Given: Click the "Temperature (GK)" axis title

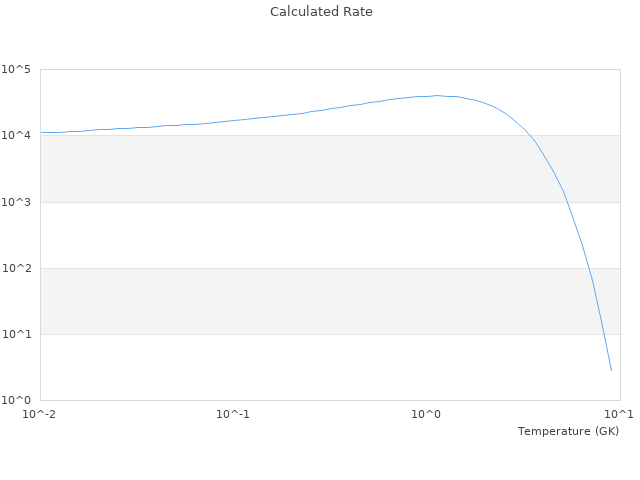Looking at the screenshot, I should (568, 431).
